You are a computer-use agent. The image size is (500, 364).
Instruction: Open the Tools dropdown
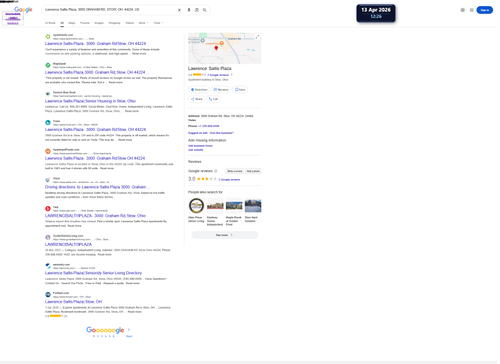click(158, 23)
